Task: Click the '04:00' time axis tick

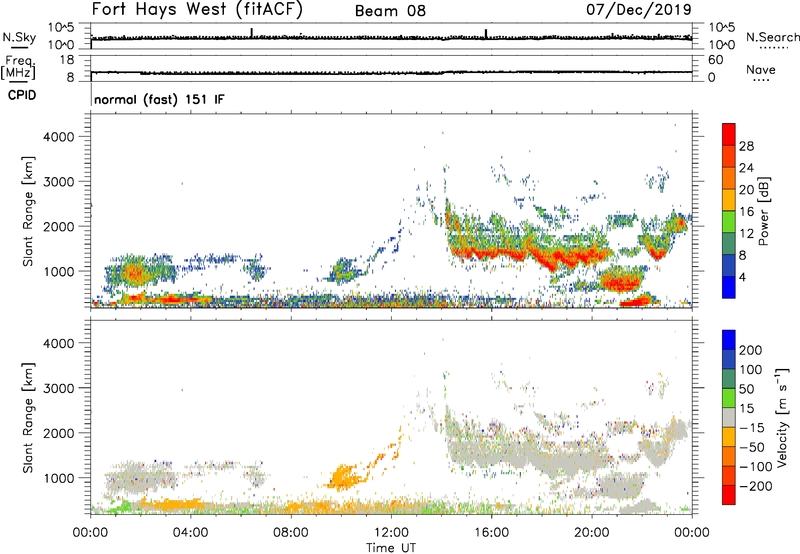Action: point(191,533)
